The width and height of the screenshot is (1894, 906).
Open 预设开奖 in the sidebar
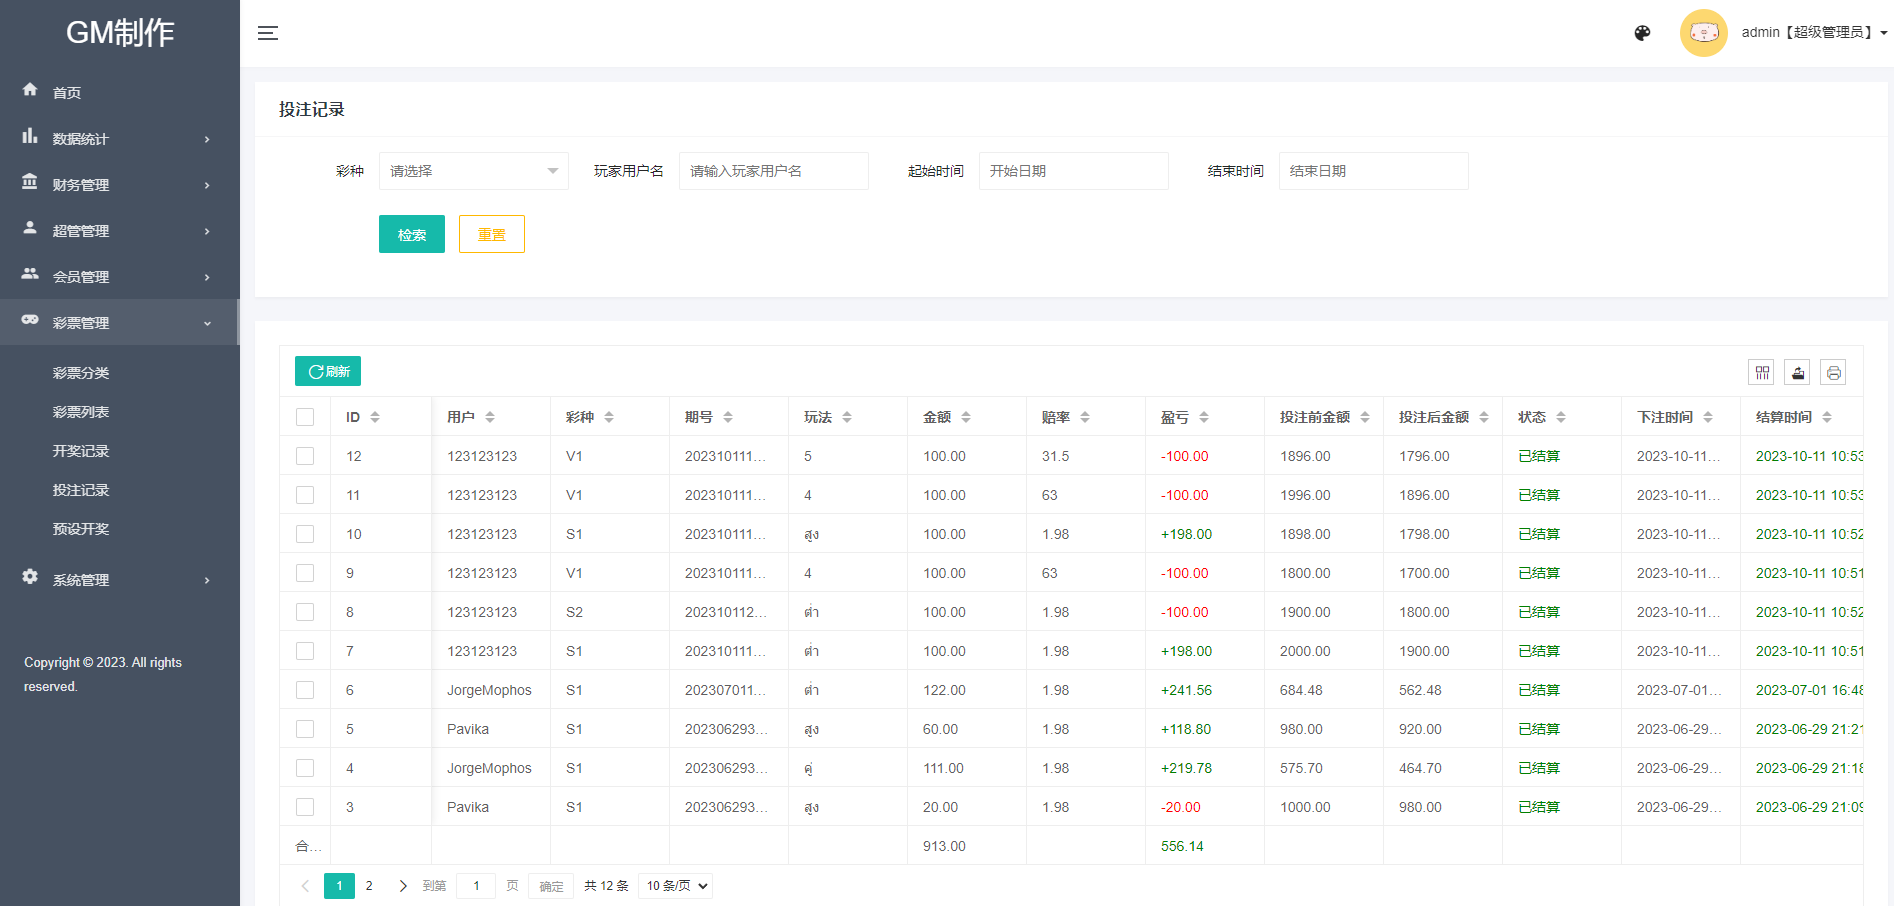(81, 529)
